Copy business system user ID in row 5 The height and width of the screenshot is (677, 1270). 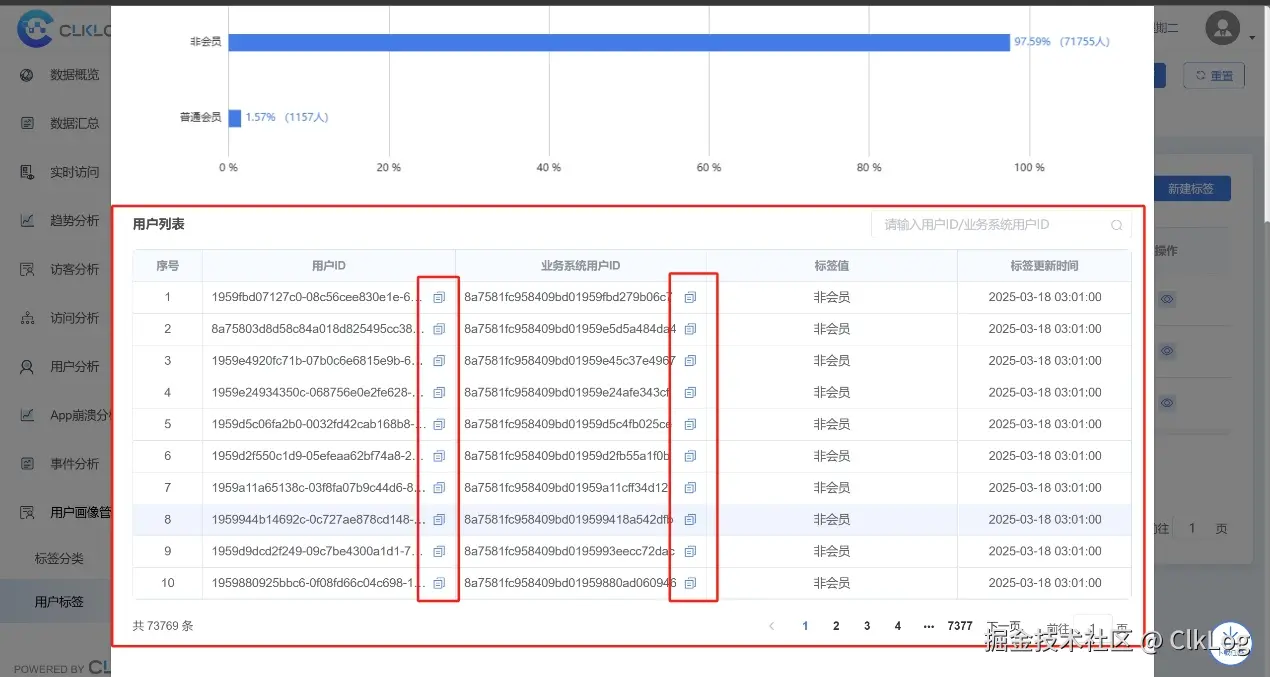[x=690, y=424]
